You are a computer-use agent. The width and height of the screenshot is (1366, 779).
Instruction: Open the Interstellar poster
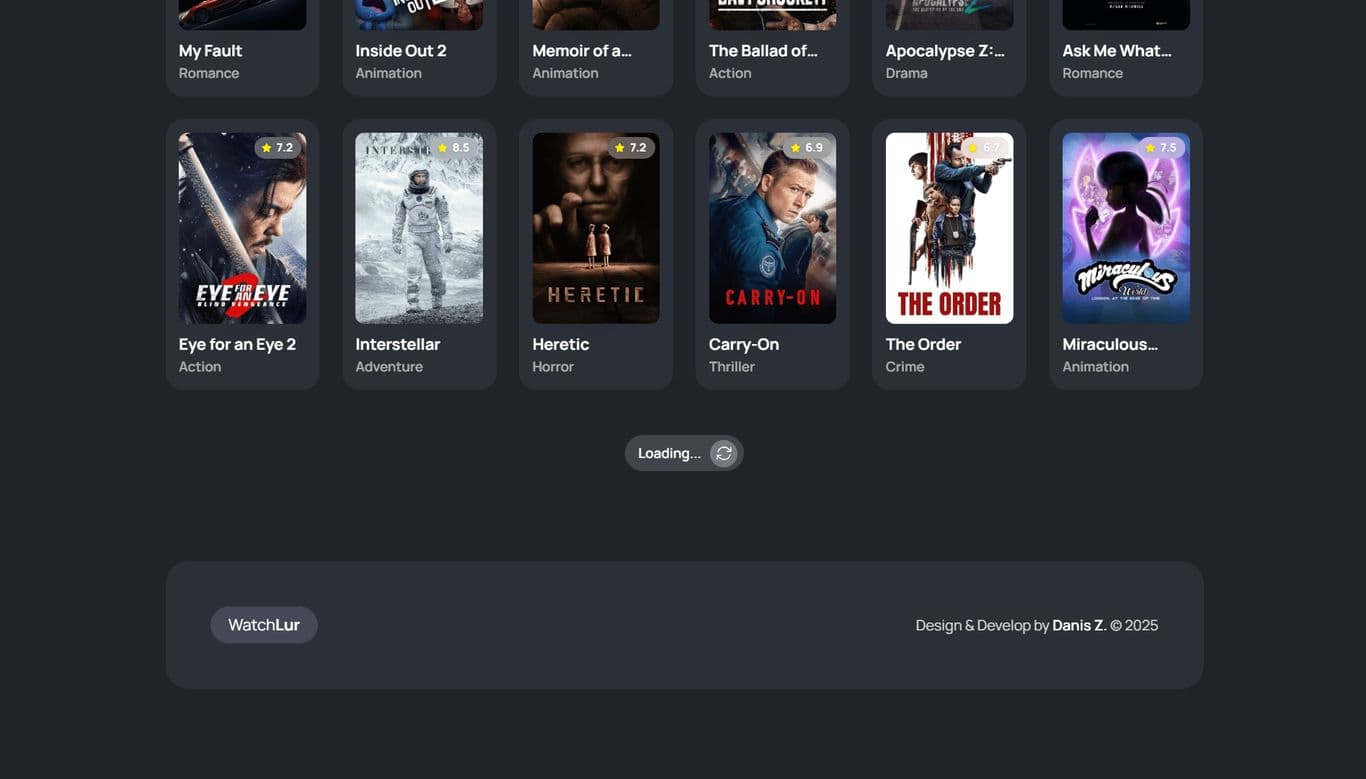click(x=419, y=228)
